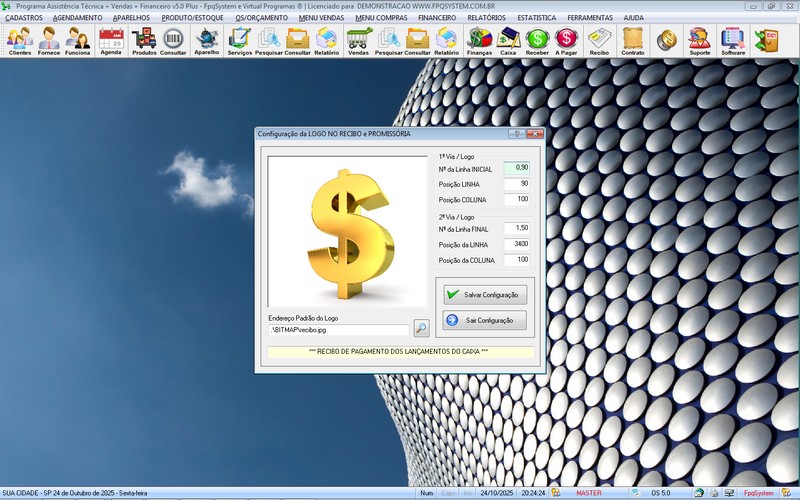The width and height of the screenshot is (800, 500).
Task: Close the LOGO NO RECIBO configuration dialog
Action: tap(535, 134)
